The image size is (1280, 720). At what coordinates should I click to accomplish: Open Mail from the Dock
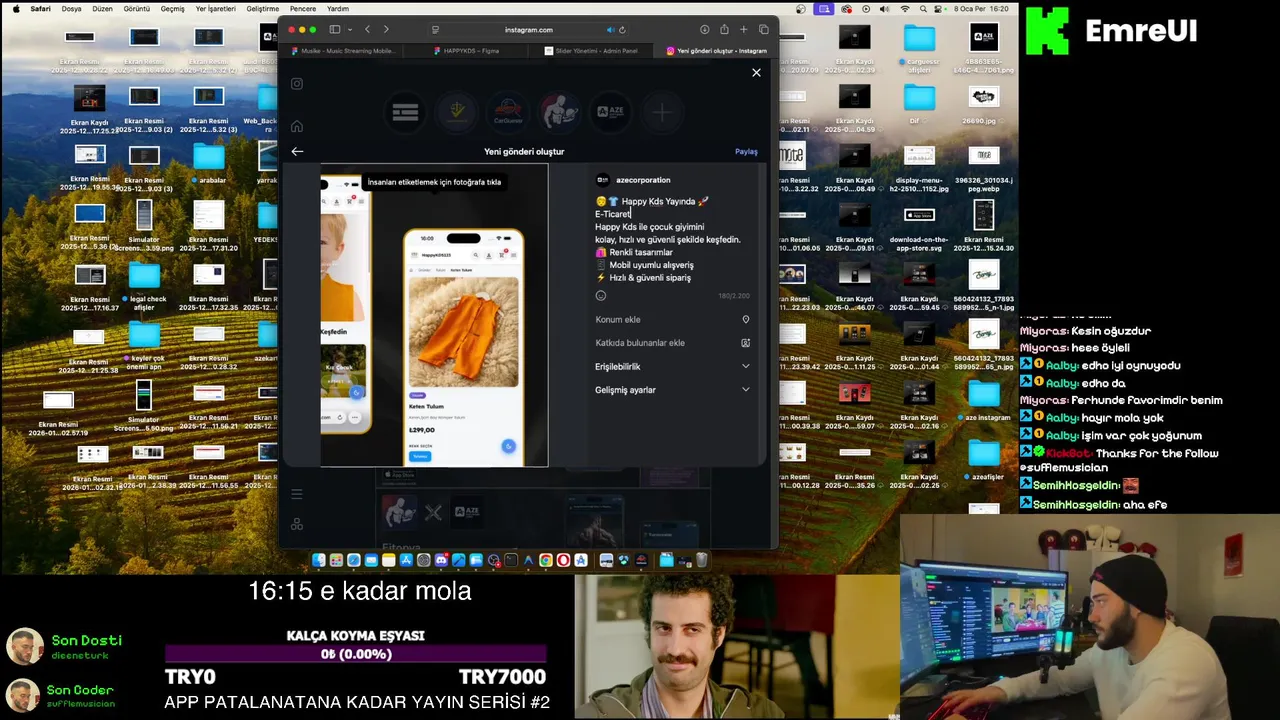[371, 560]
